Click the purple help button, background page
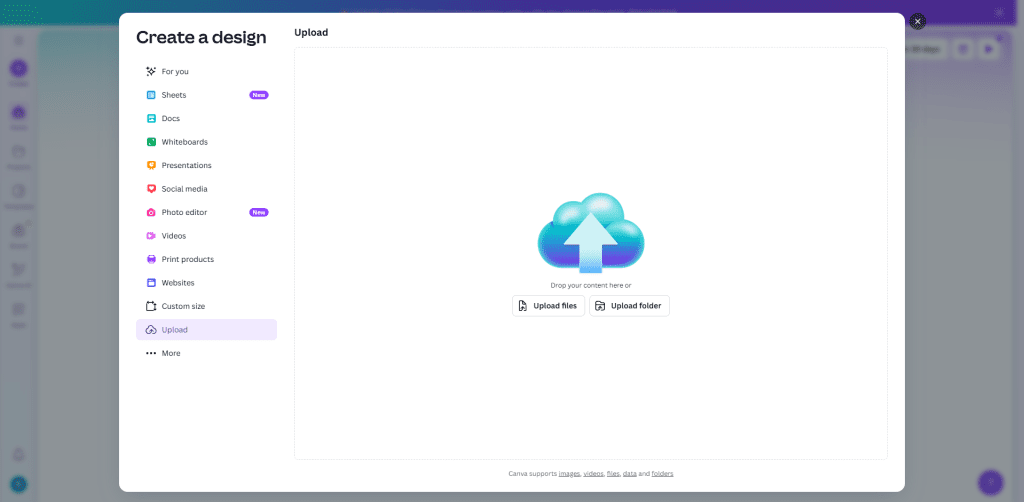Screen dimensions: 1024x502 [x=991, y=482]
